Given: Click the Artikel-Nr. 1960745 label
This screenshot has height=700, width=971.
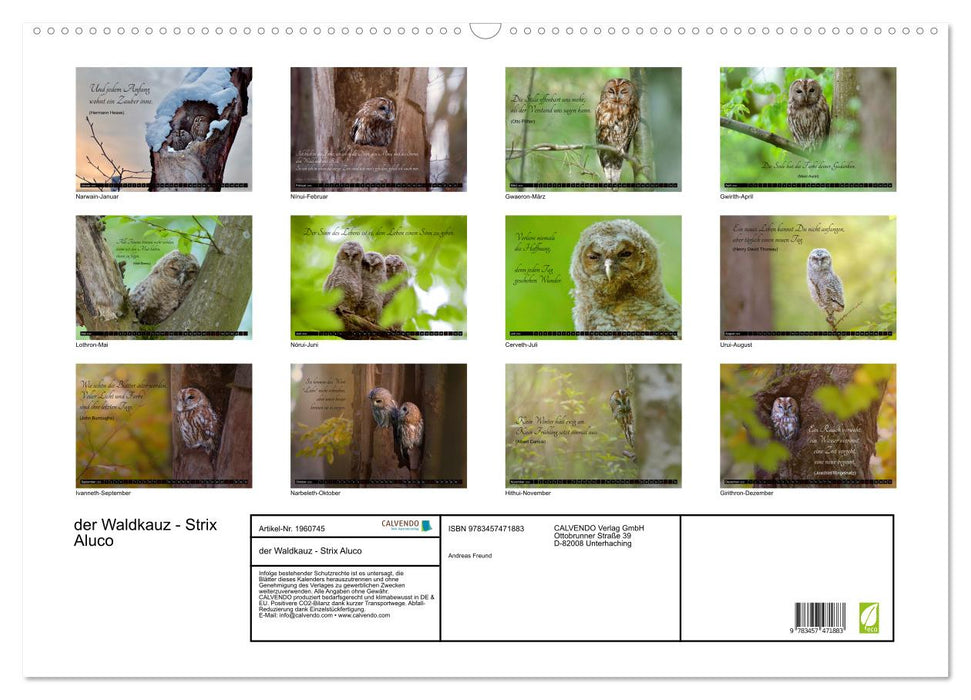Looking at the screenshot, I should 291,528.
